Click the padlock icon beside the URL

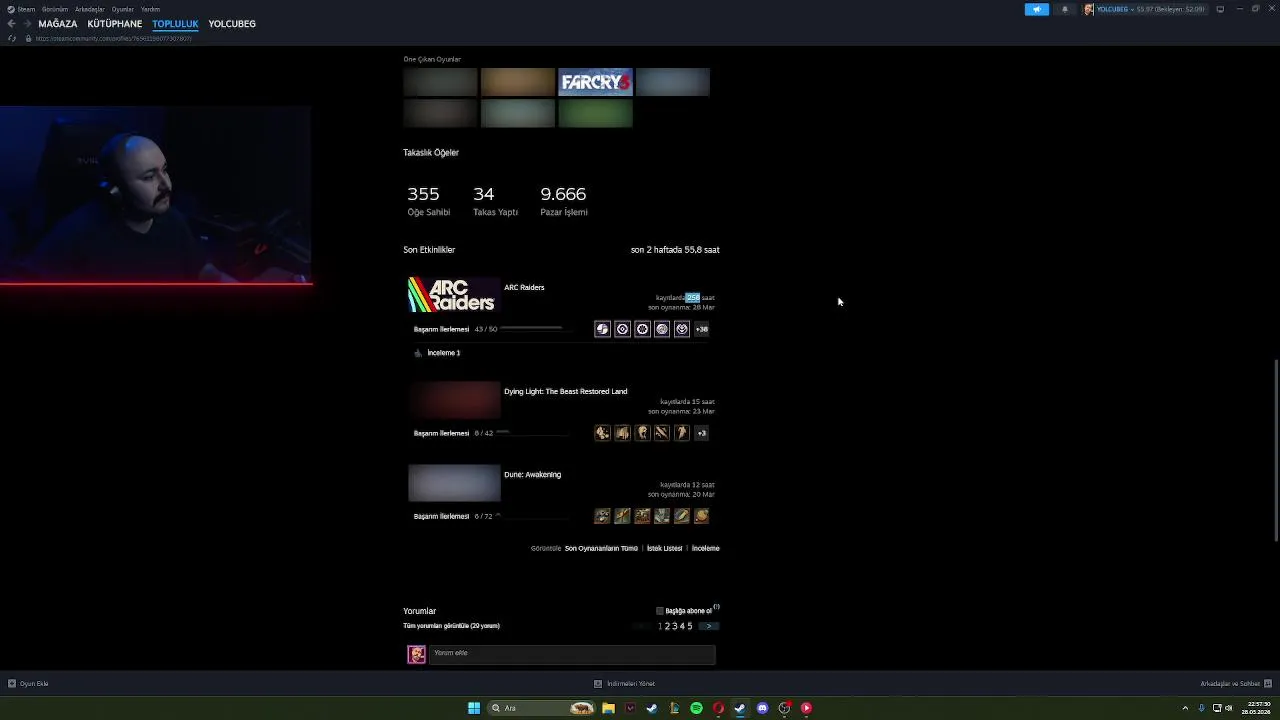coord(28,38)
